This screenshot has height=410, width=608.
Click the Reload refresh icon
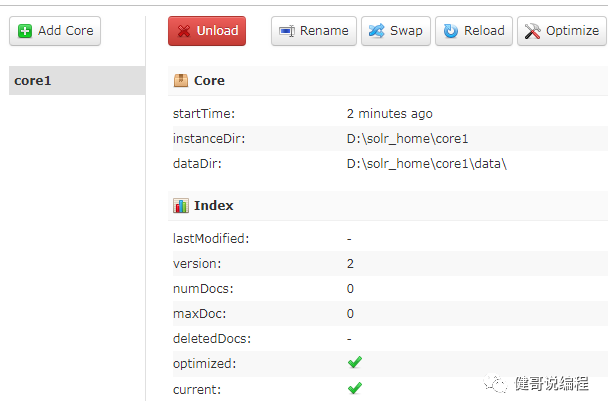coord(451,31)
